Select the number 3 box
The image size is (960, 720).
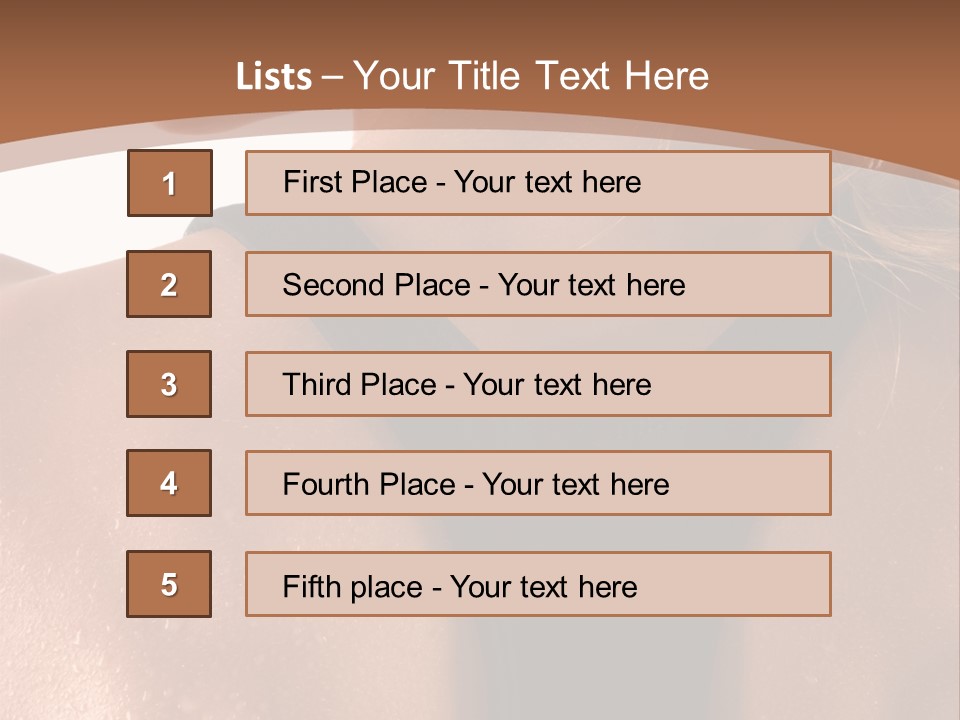[x=169, y=384]
